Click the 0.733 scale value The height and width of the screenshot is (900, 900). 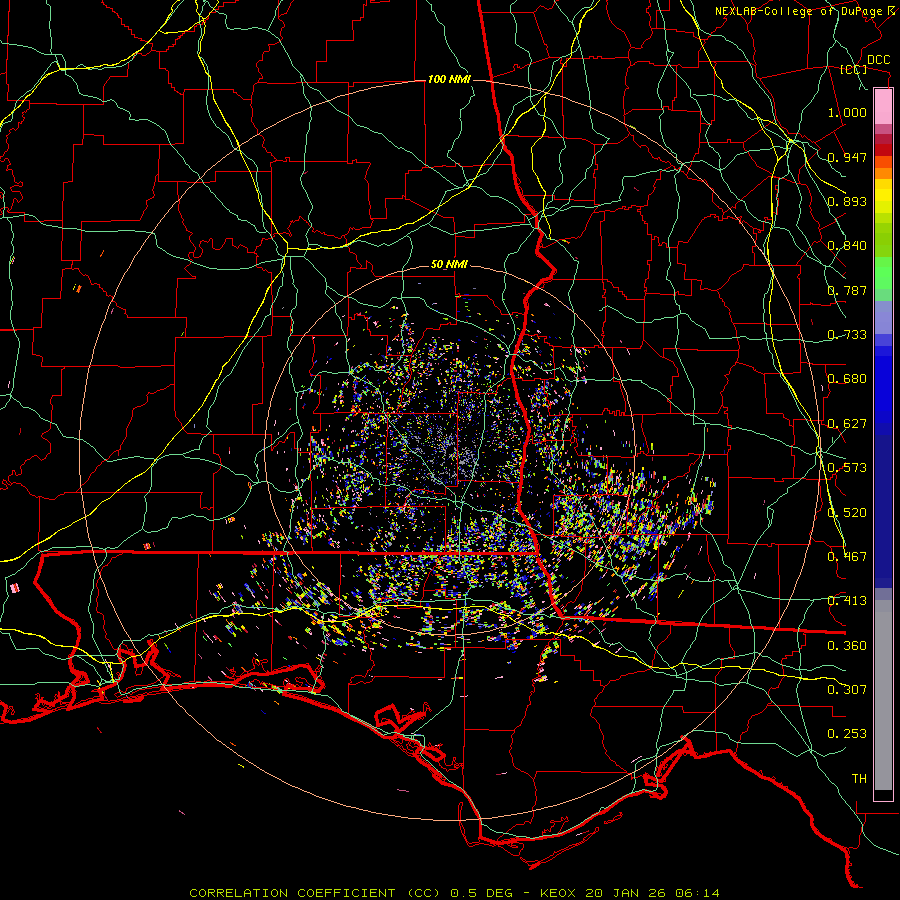847,335
